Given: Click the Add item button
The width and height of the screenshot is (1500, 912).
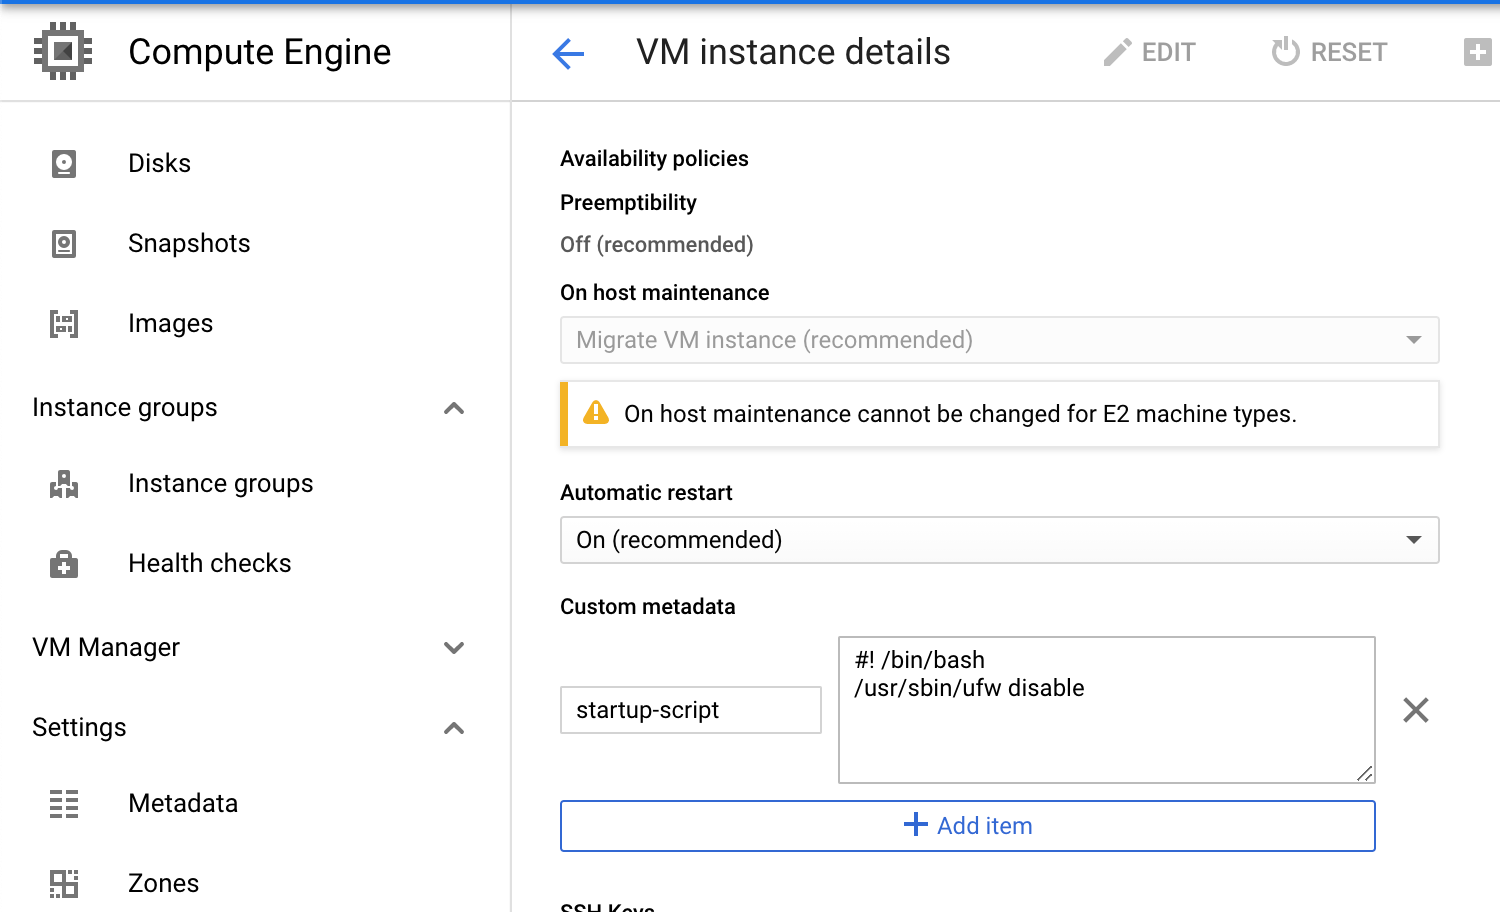Looking at the screenshot, I should click(x=967, y=826).
